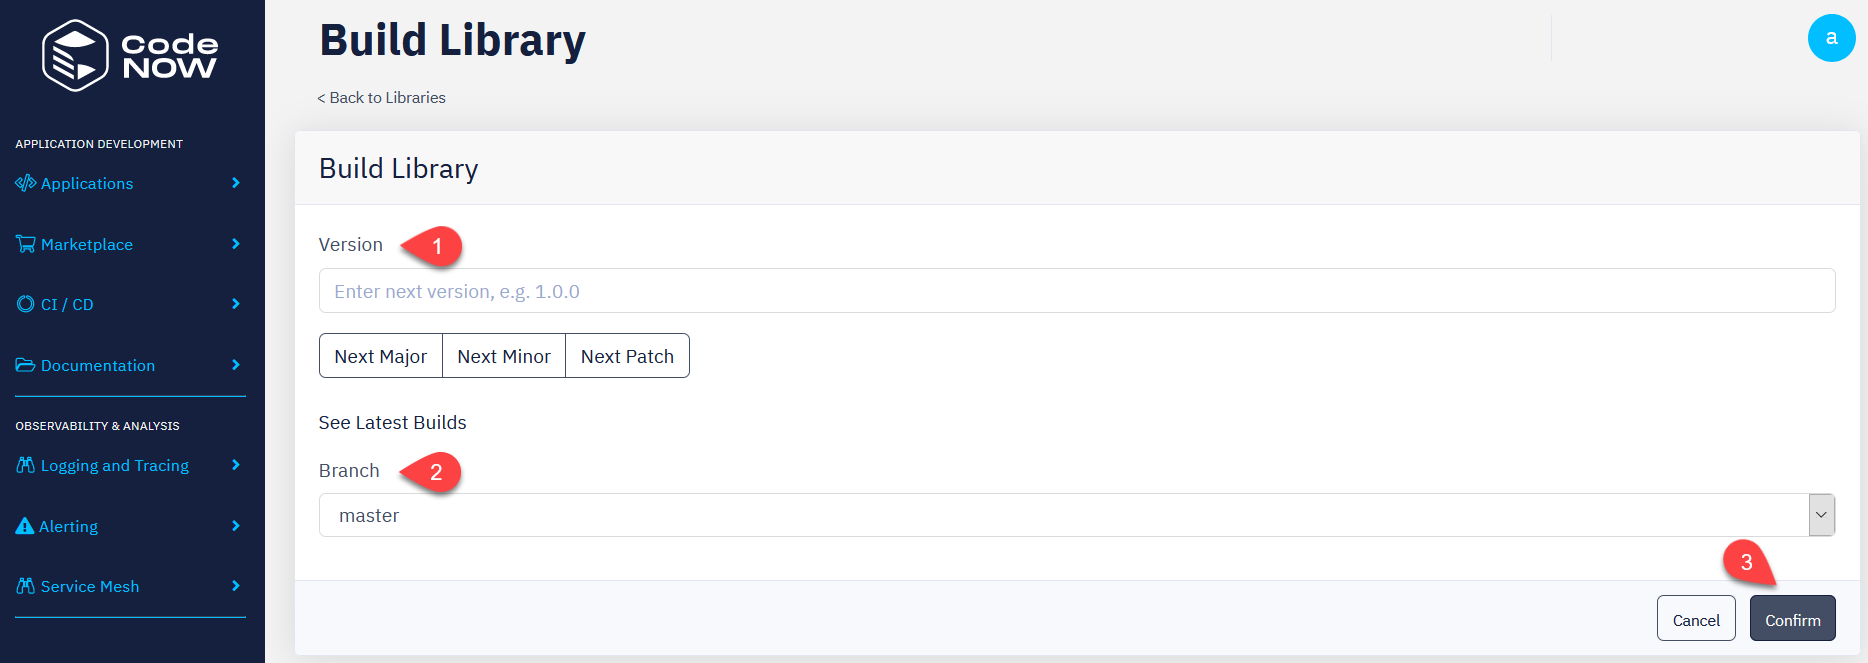Screen dimensions: 1868x663
Task: Click the Documentation folder icon
Action: point(25,365)
